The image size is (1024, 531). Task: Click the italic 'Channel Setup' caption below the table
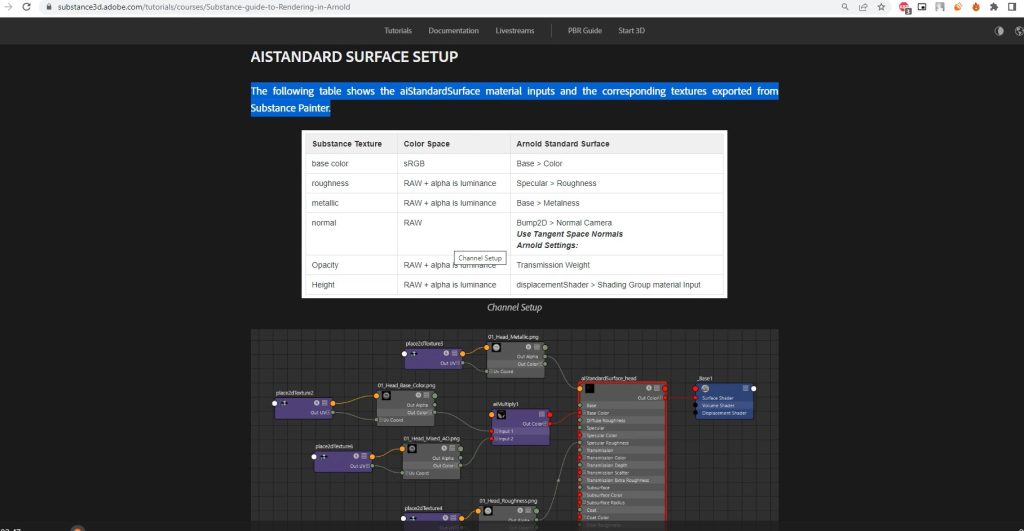515,307
